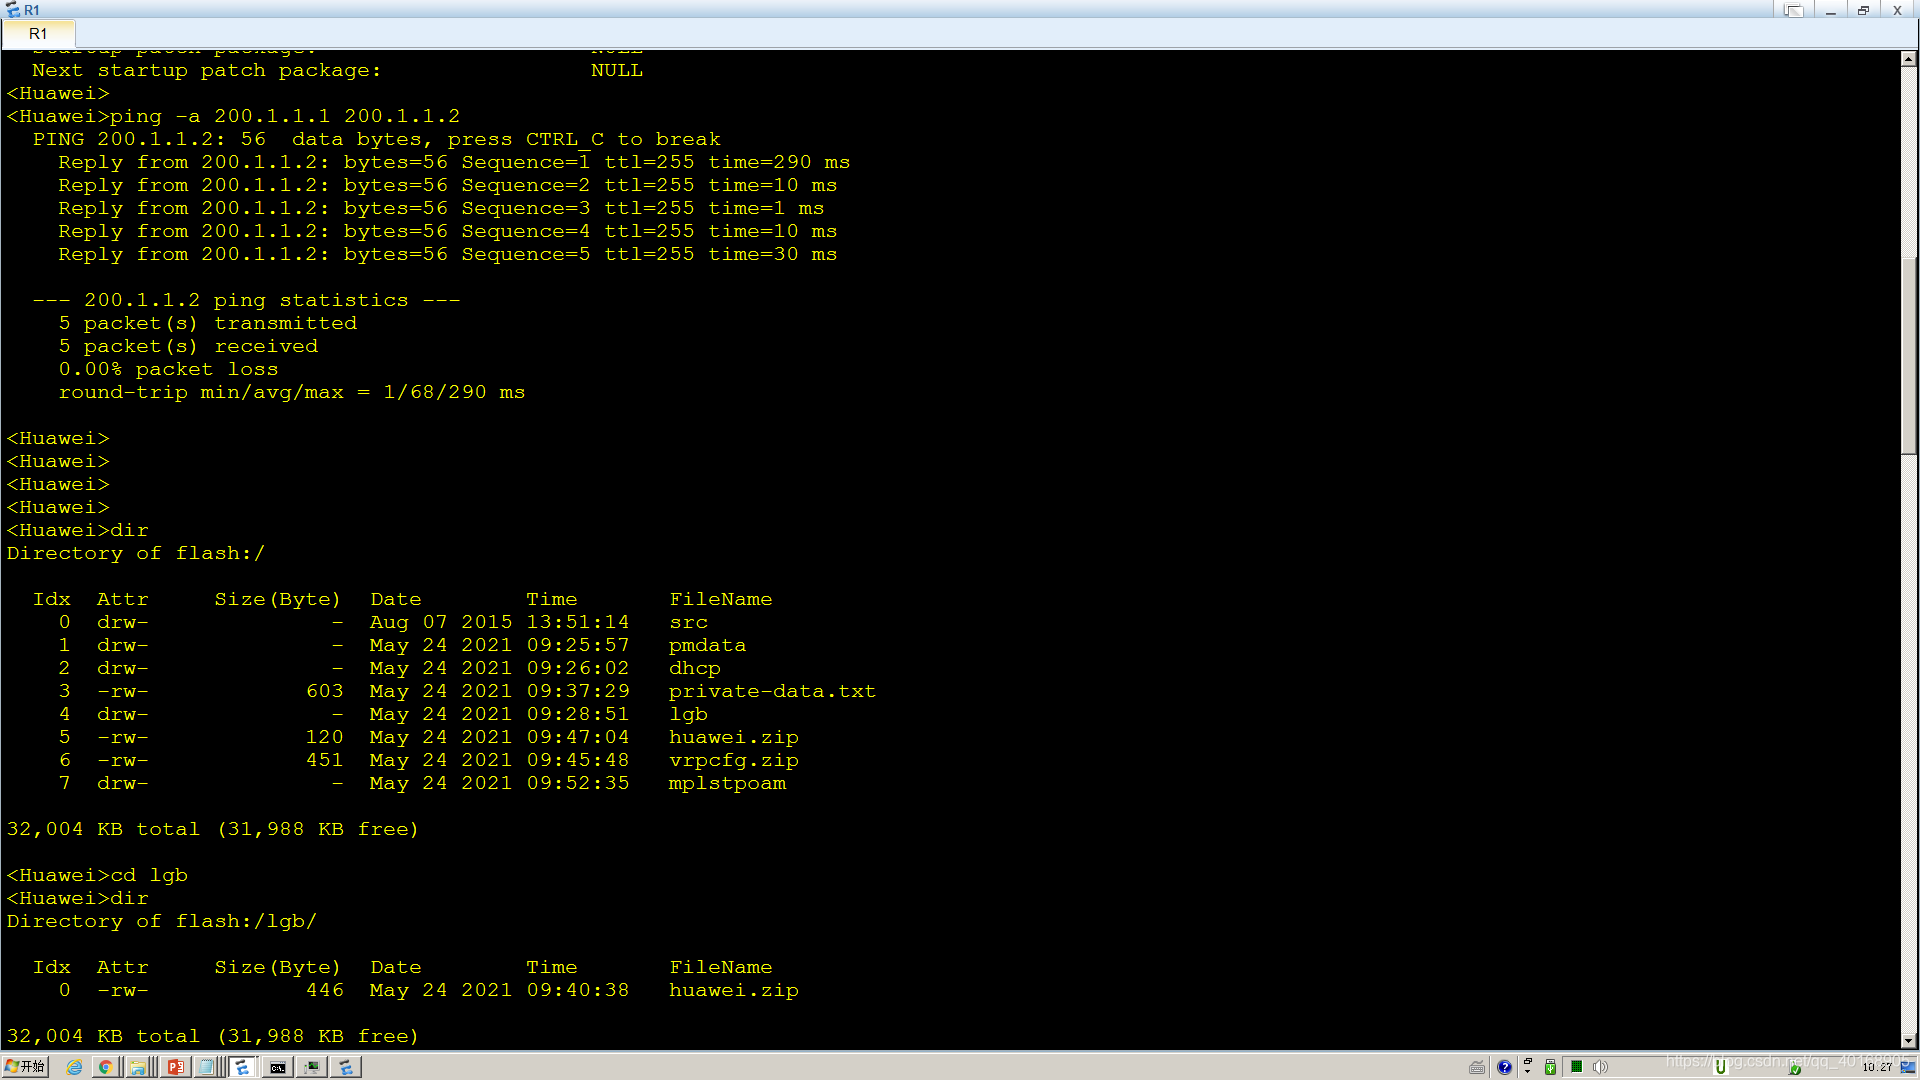The image size is (1920, 1080).
Task: Open the volume speaker tray icon
Action: (1600, 1067)
